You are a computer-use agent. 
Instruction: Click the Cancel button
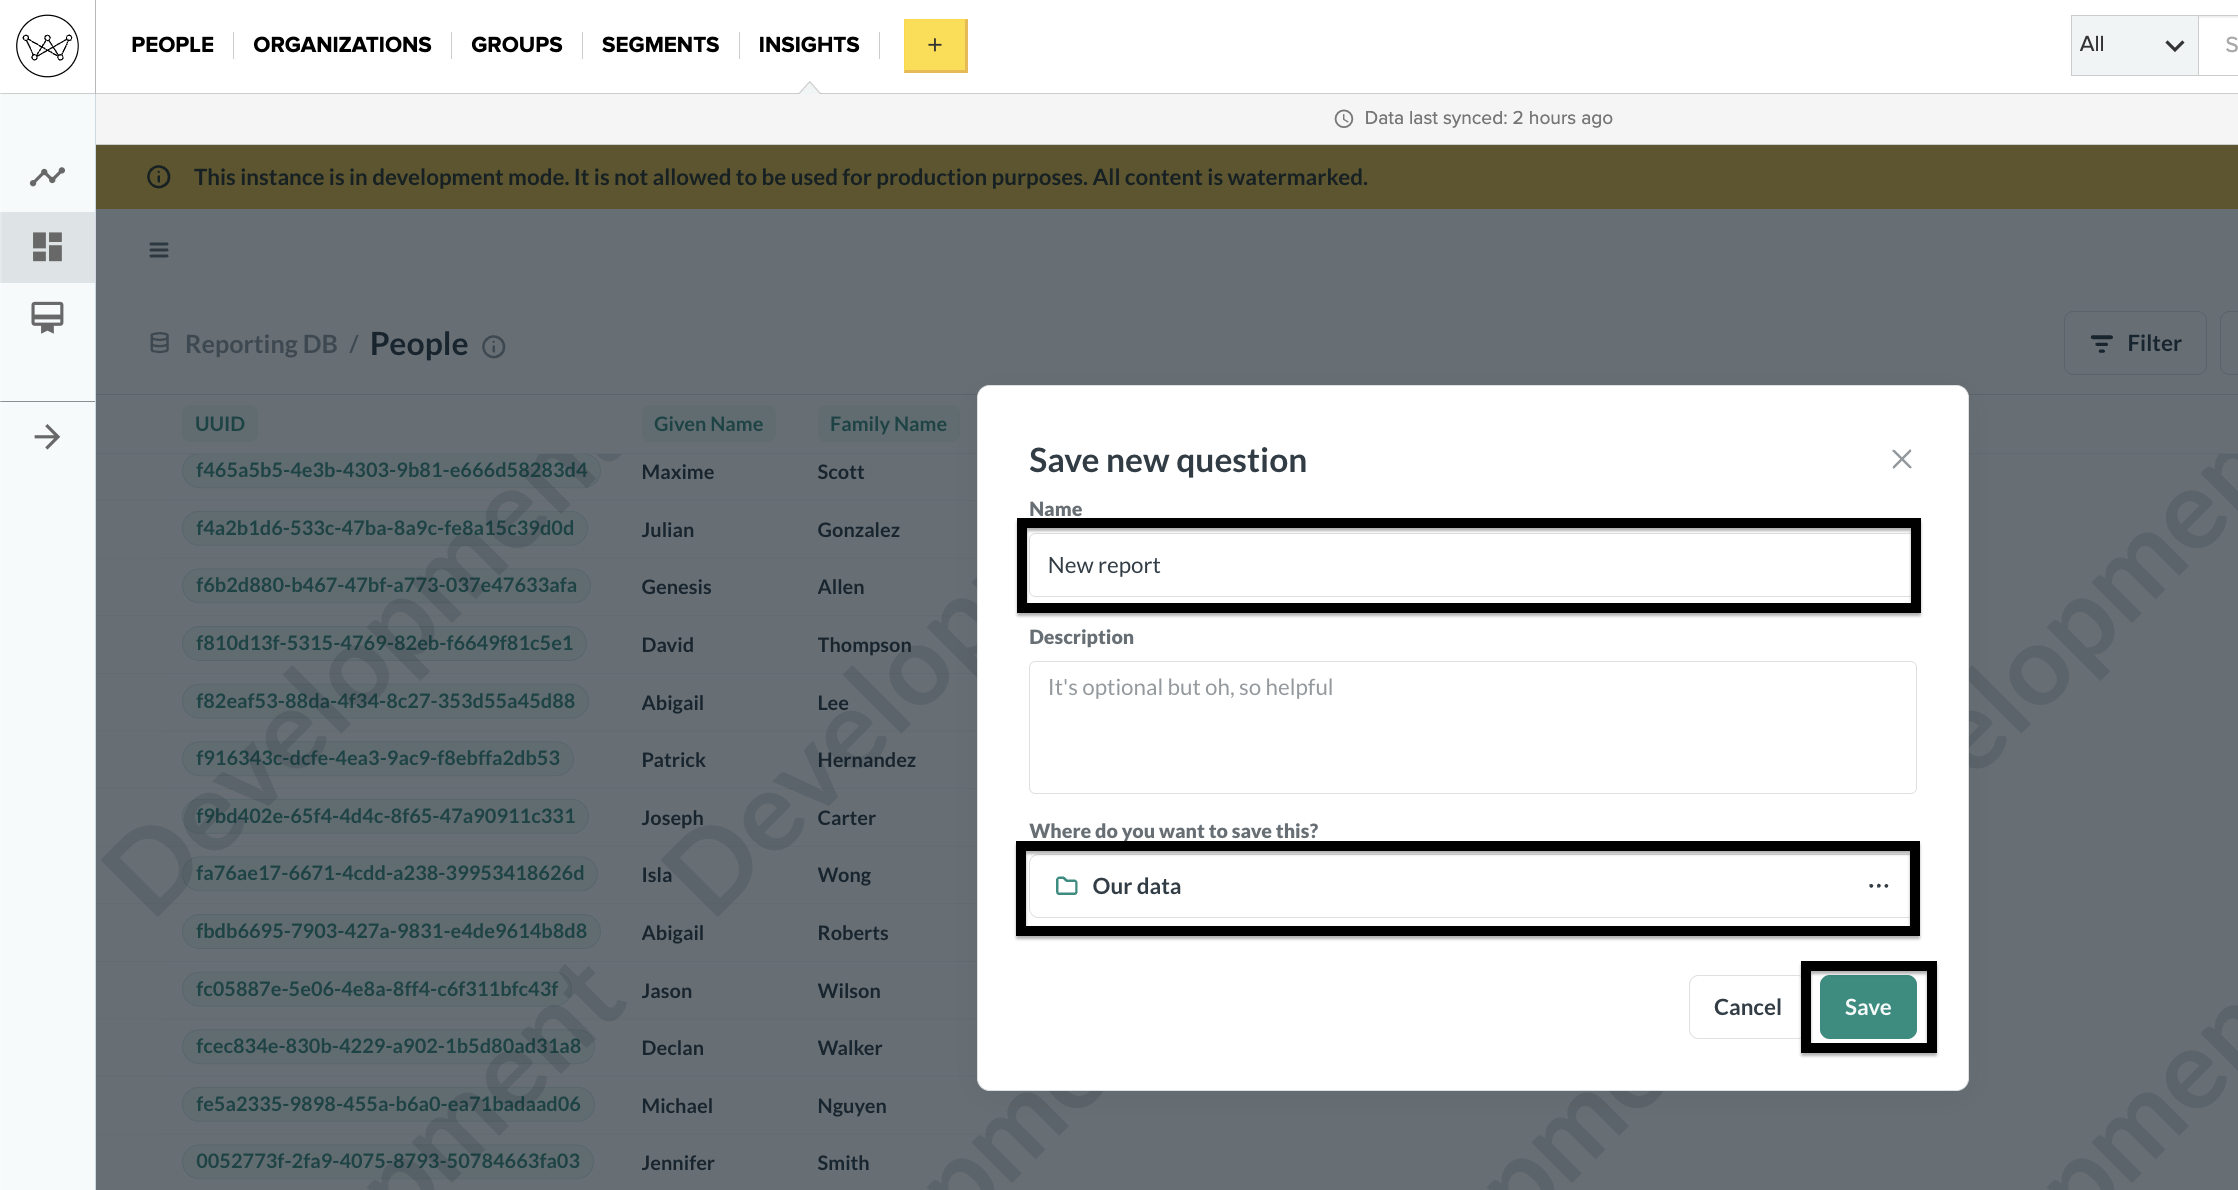[1747, 1007]
